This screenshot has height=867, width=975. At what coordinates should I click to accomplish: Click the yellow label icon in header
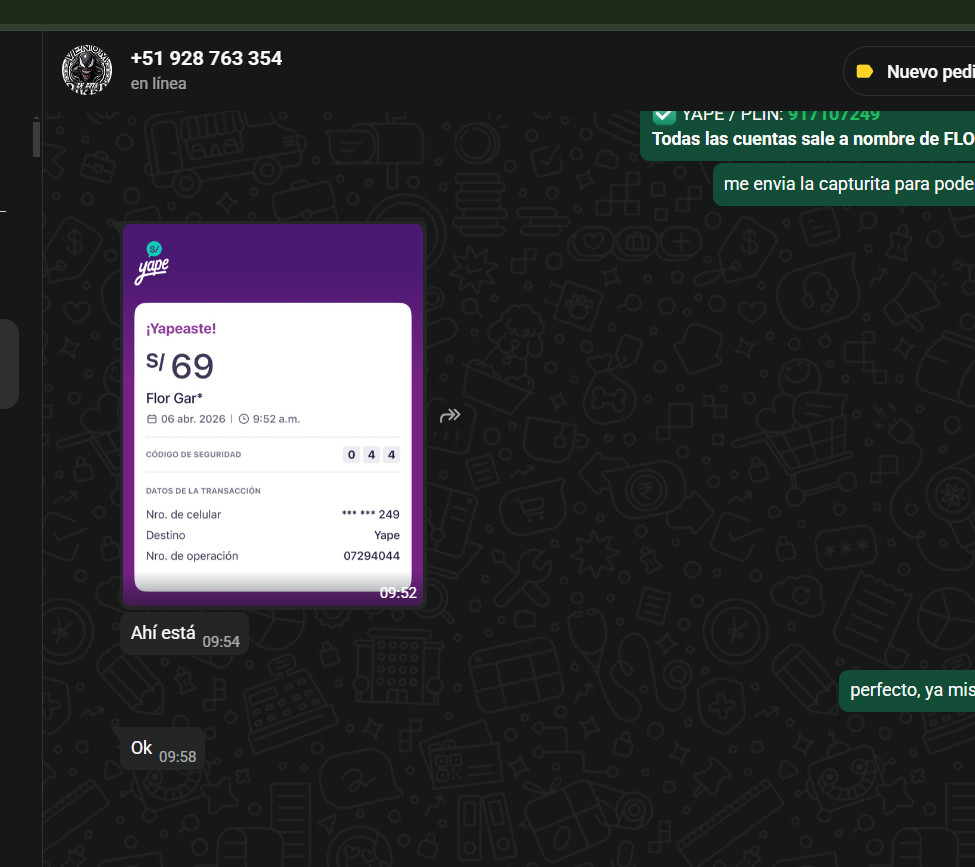click(866, 72)
